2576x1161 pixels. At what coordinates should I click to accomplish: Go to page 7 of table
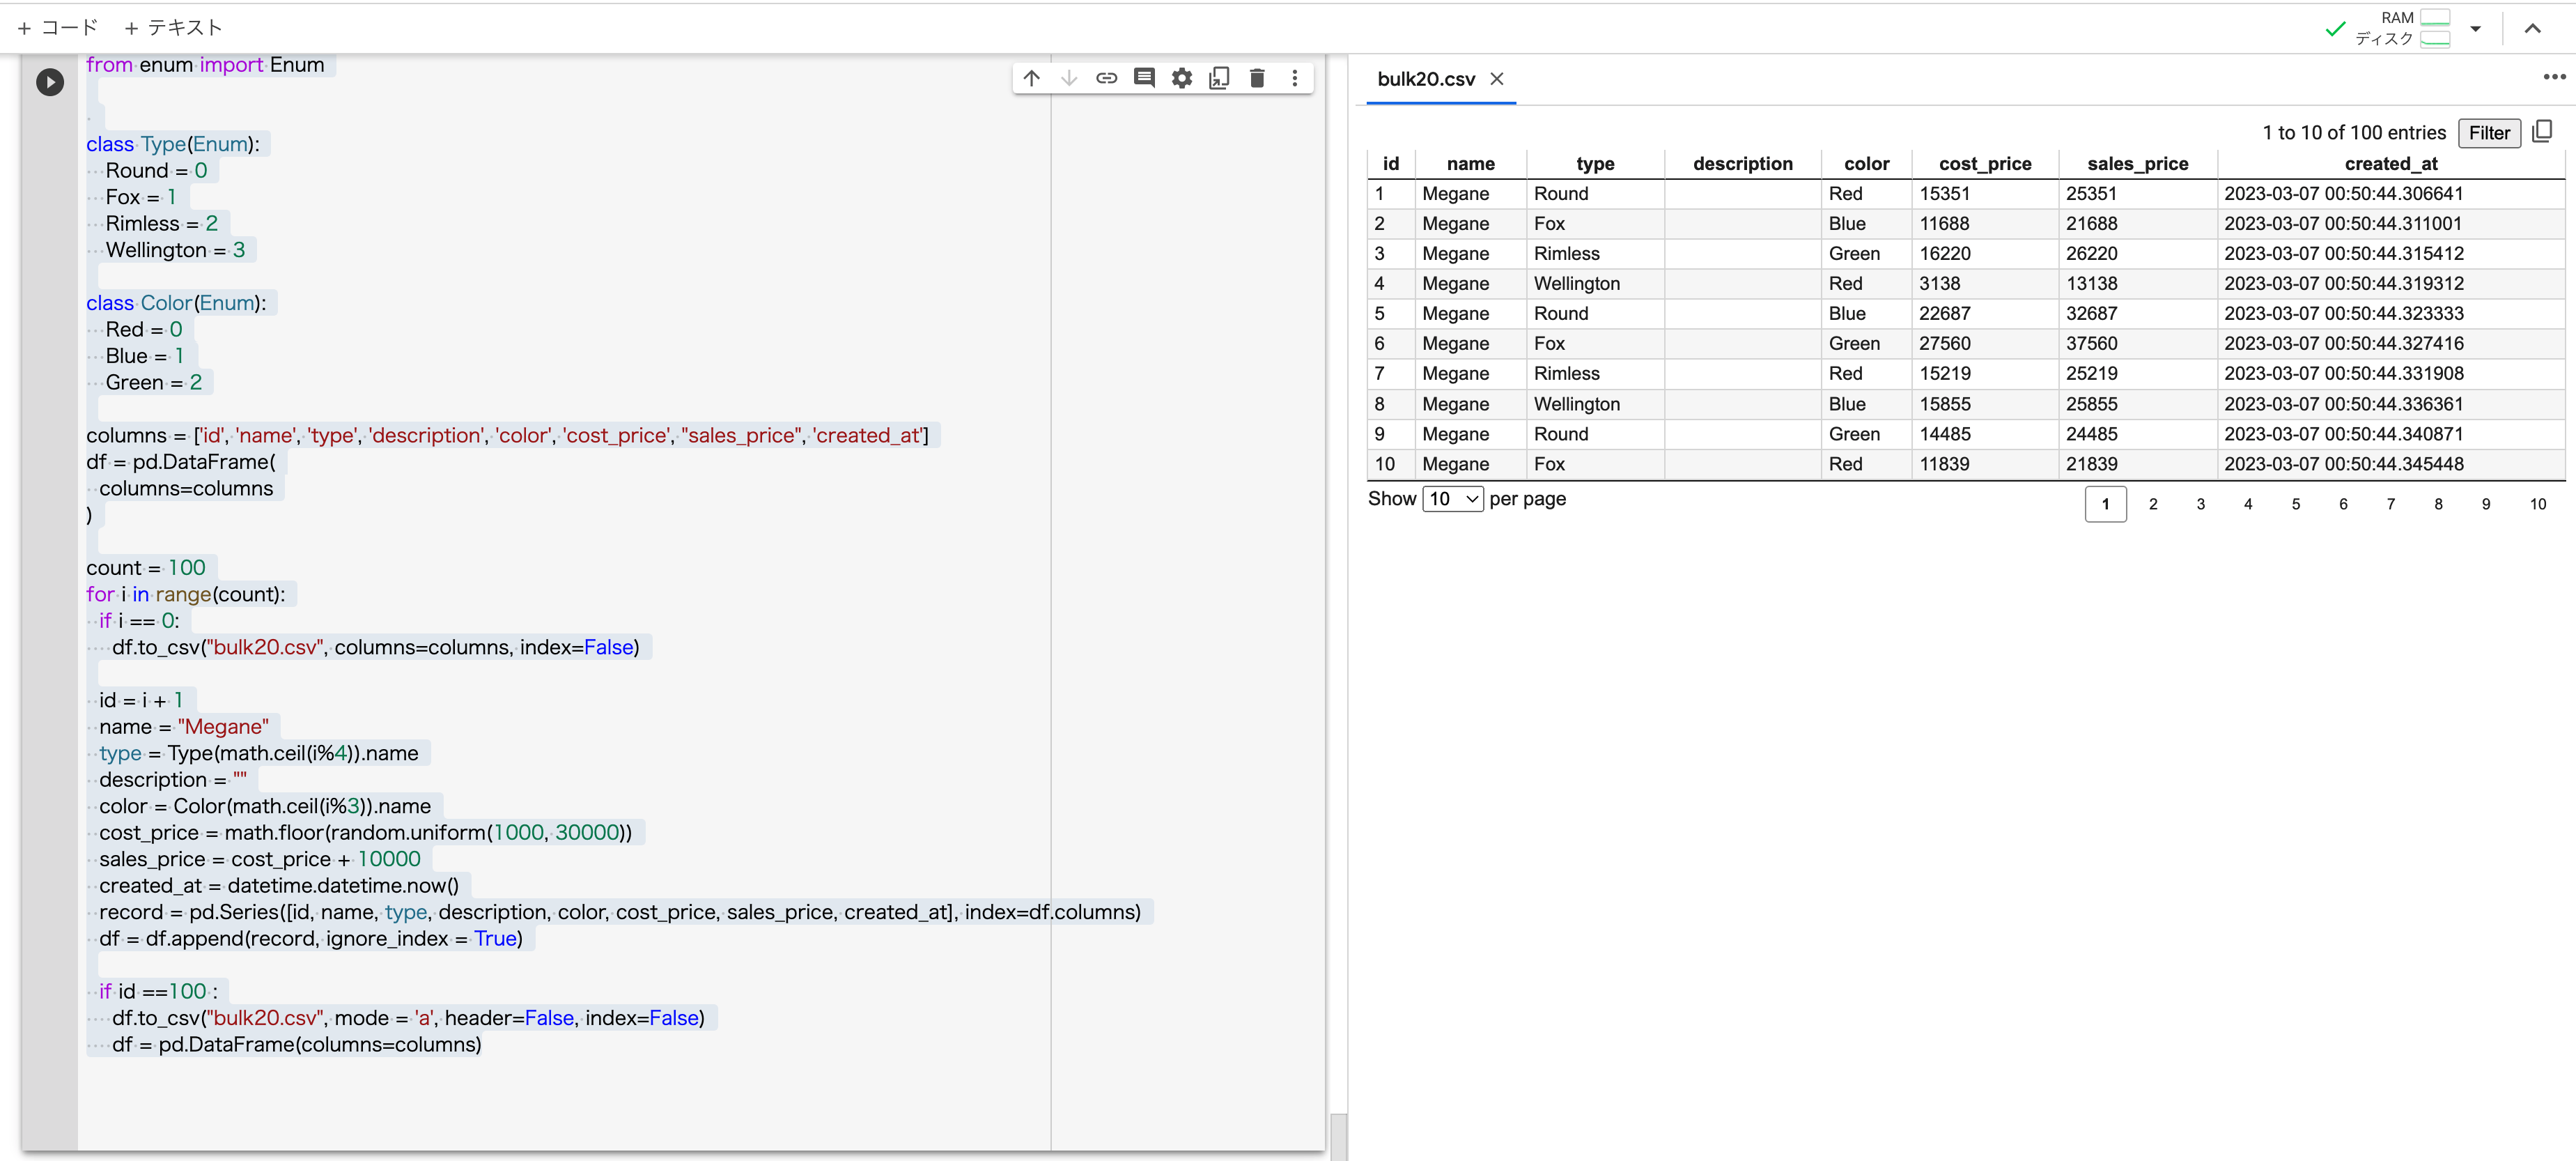tap(2390, 504)
